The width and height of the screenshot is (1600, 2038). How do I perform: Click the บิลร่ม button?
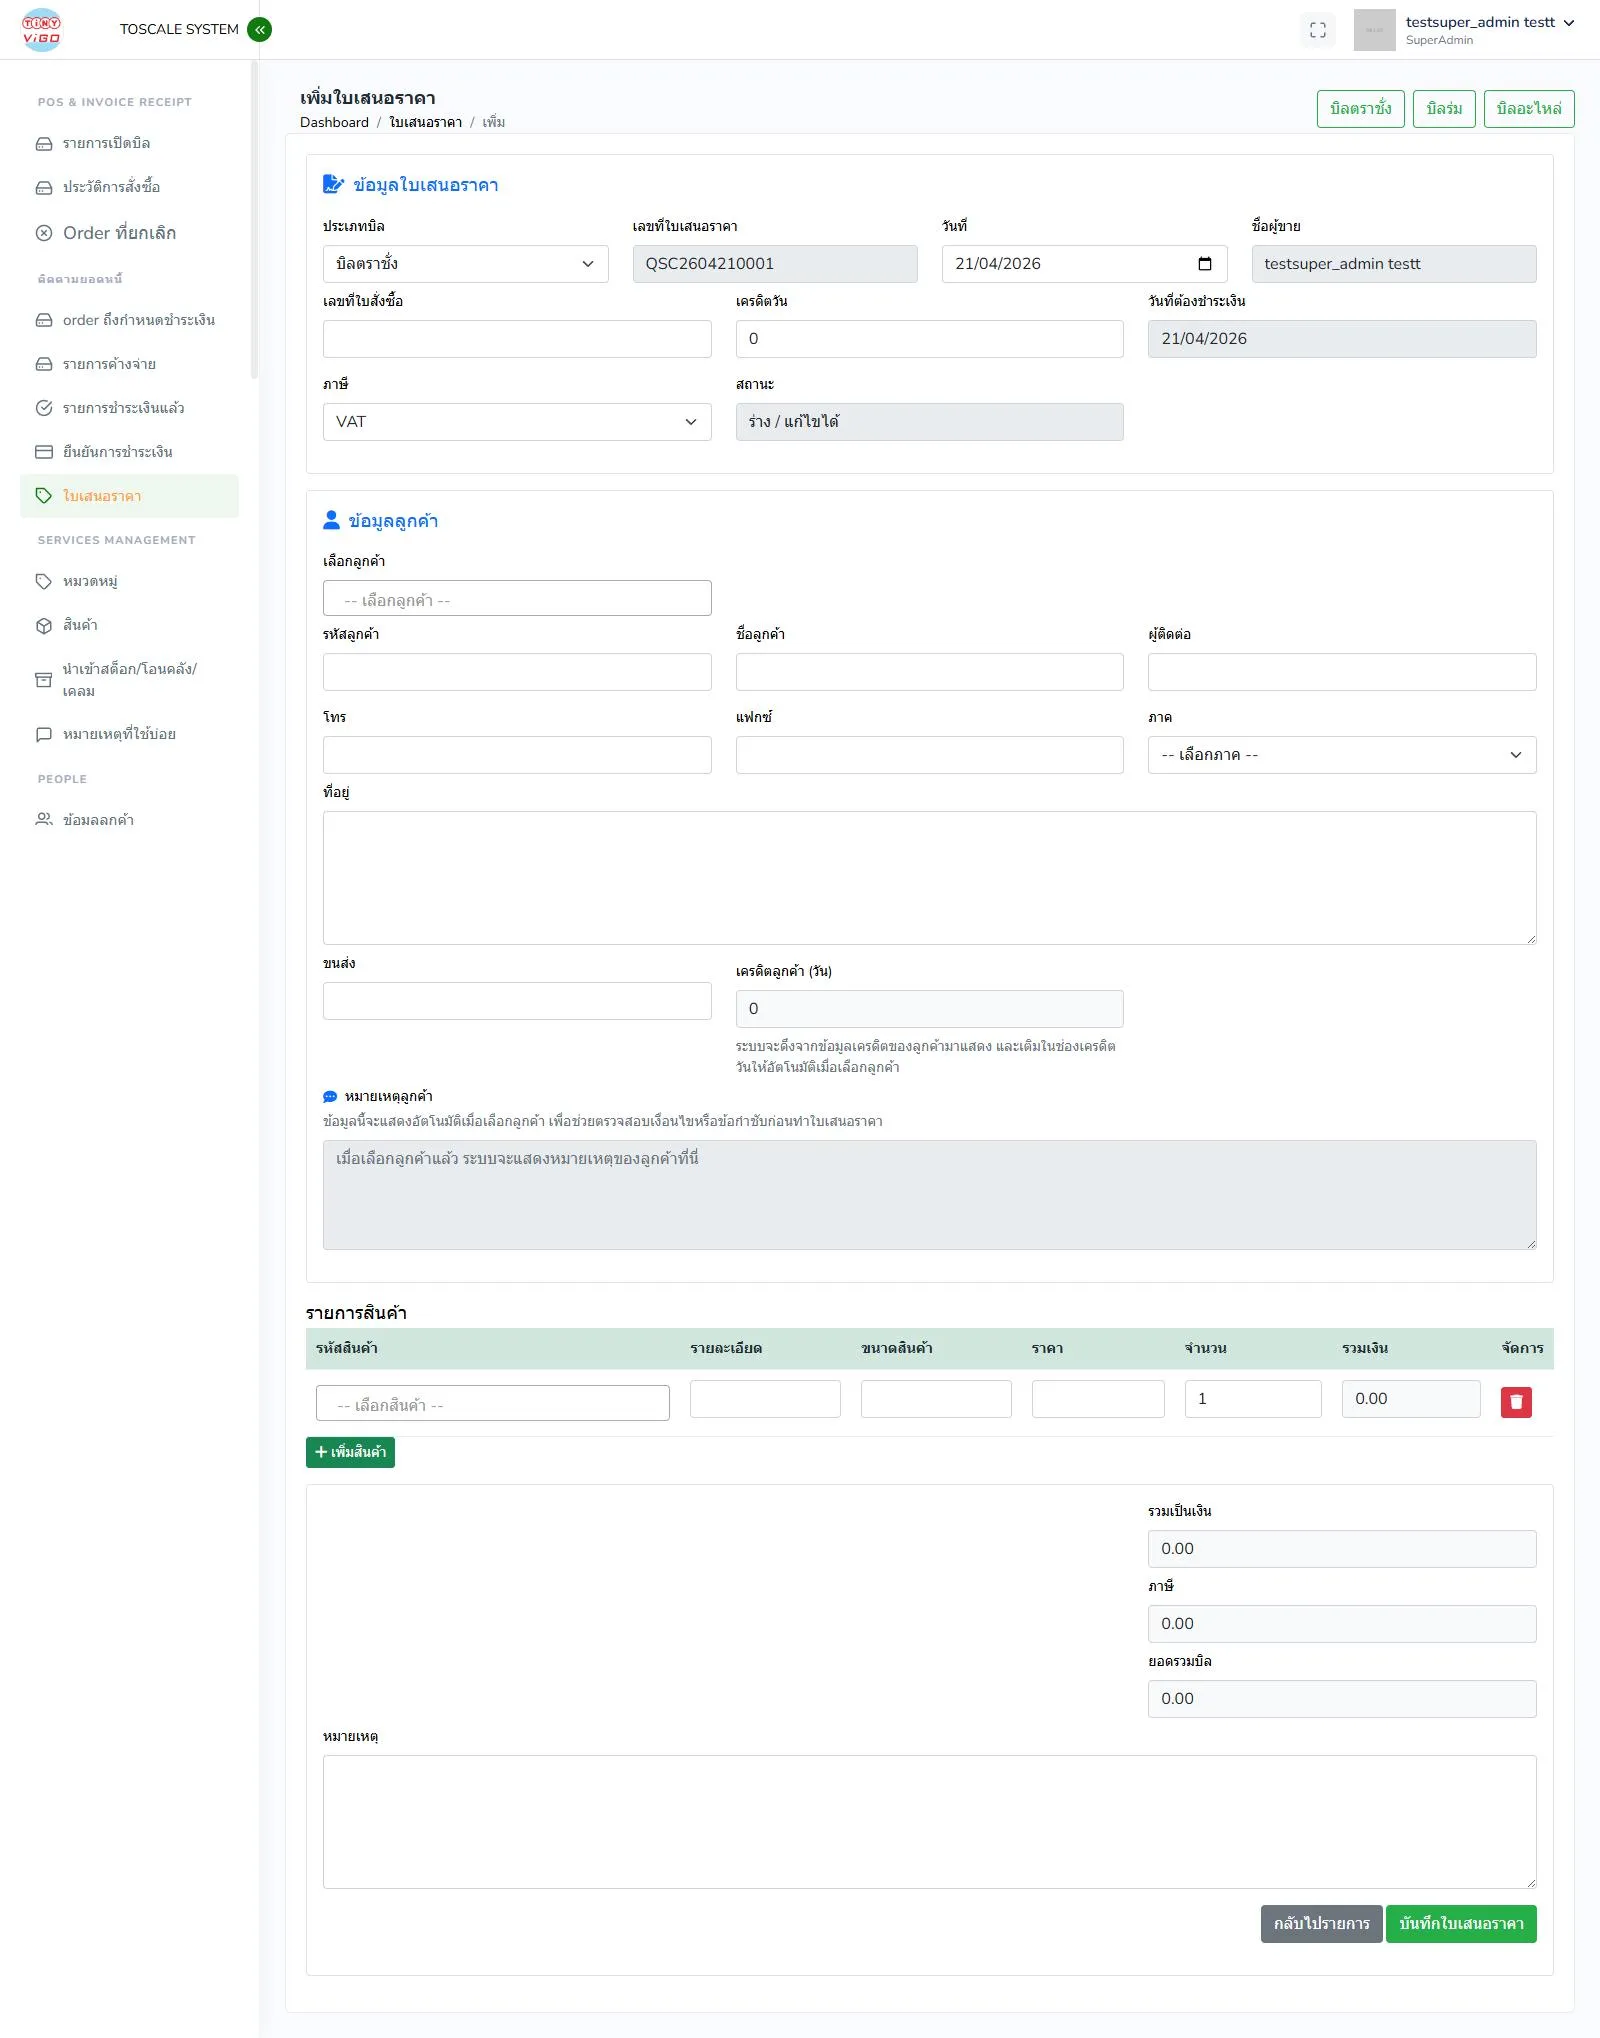click(x=1444, y=109)
